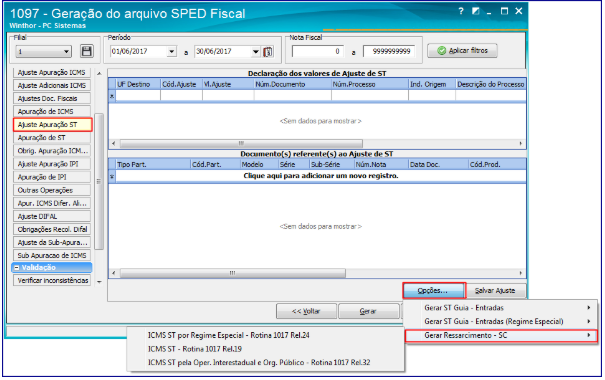
Task: Open the start date 01/06/2017 dropdown
Action: click(x=172, y=51)
